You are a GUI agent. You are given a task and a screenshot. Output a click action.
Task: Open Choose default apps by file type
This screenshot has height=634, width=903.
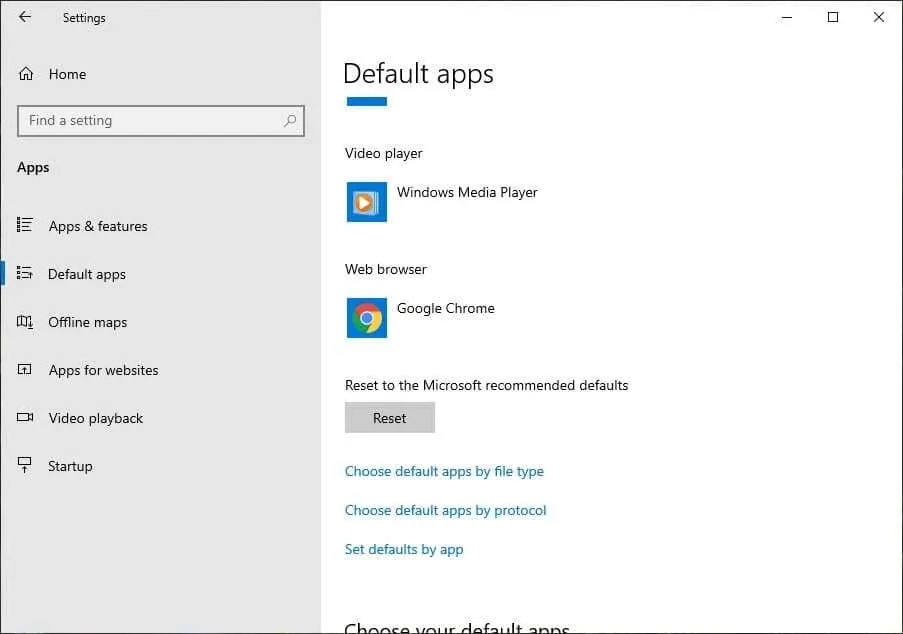[444, 472]
